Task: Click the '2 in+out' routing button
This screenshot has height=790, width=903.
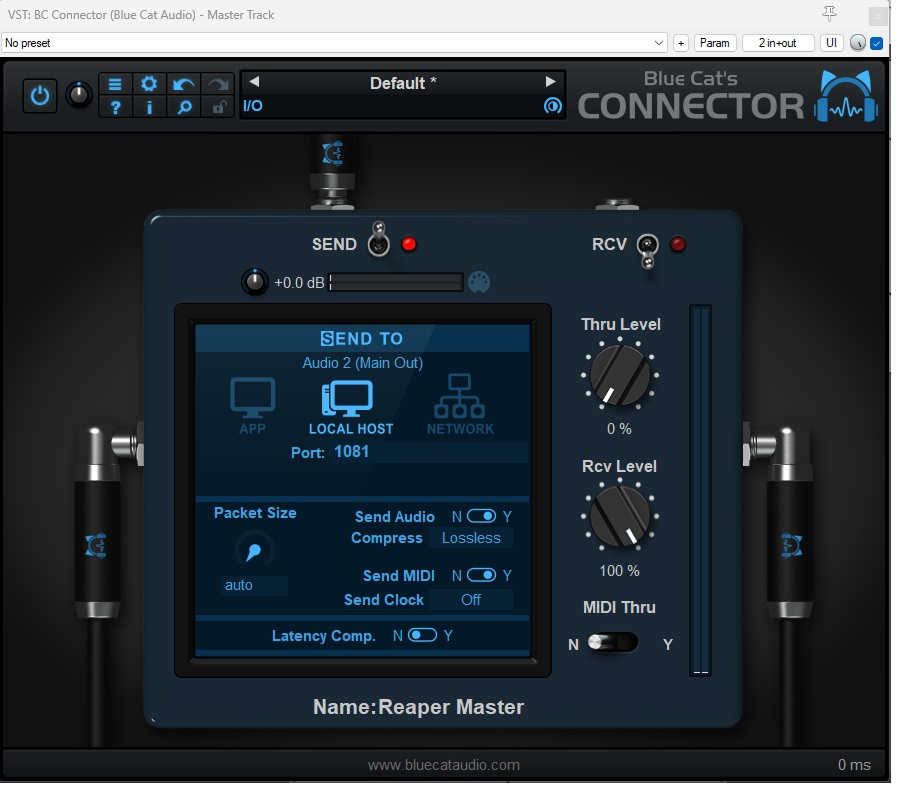Action: 777,43
